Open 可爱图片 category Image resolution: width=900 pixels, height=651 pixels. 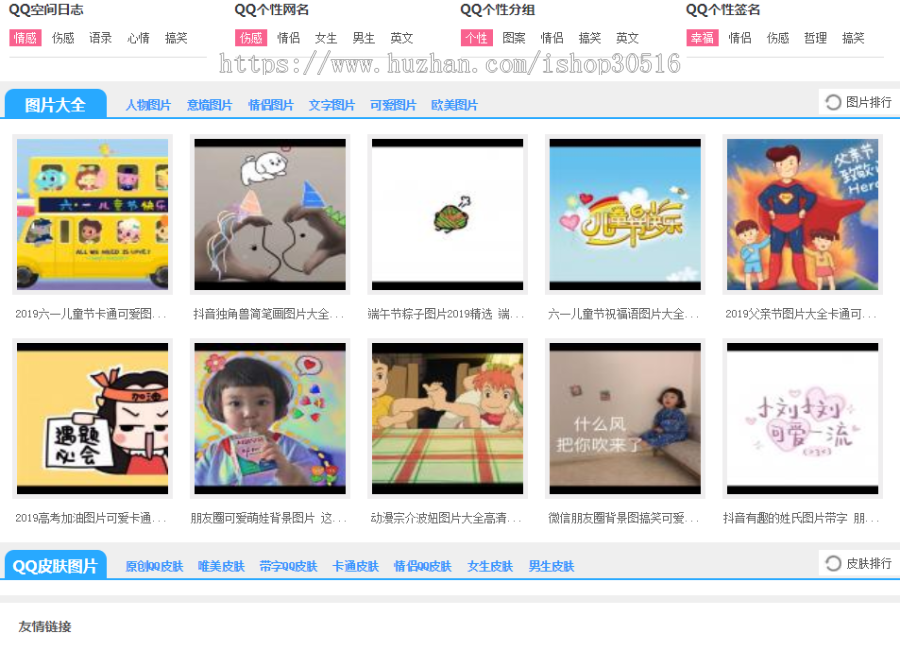pyautogui.click(x=393, y=106)
